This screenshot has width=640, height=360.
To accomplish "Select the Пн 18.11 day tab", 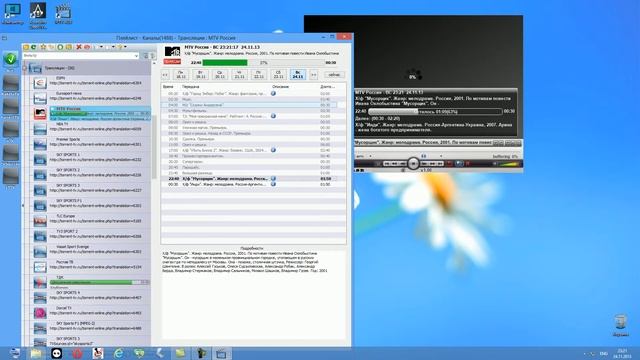I will click(x=180, y=74).
